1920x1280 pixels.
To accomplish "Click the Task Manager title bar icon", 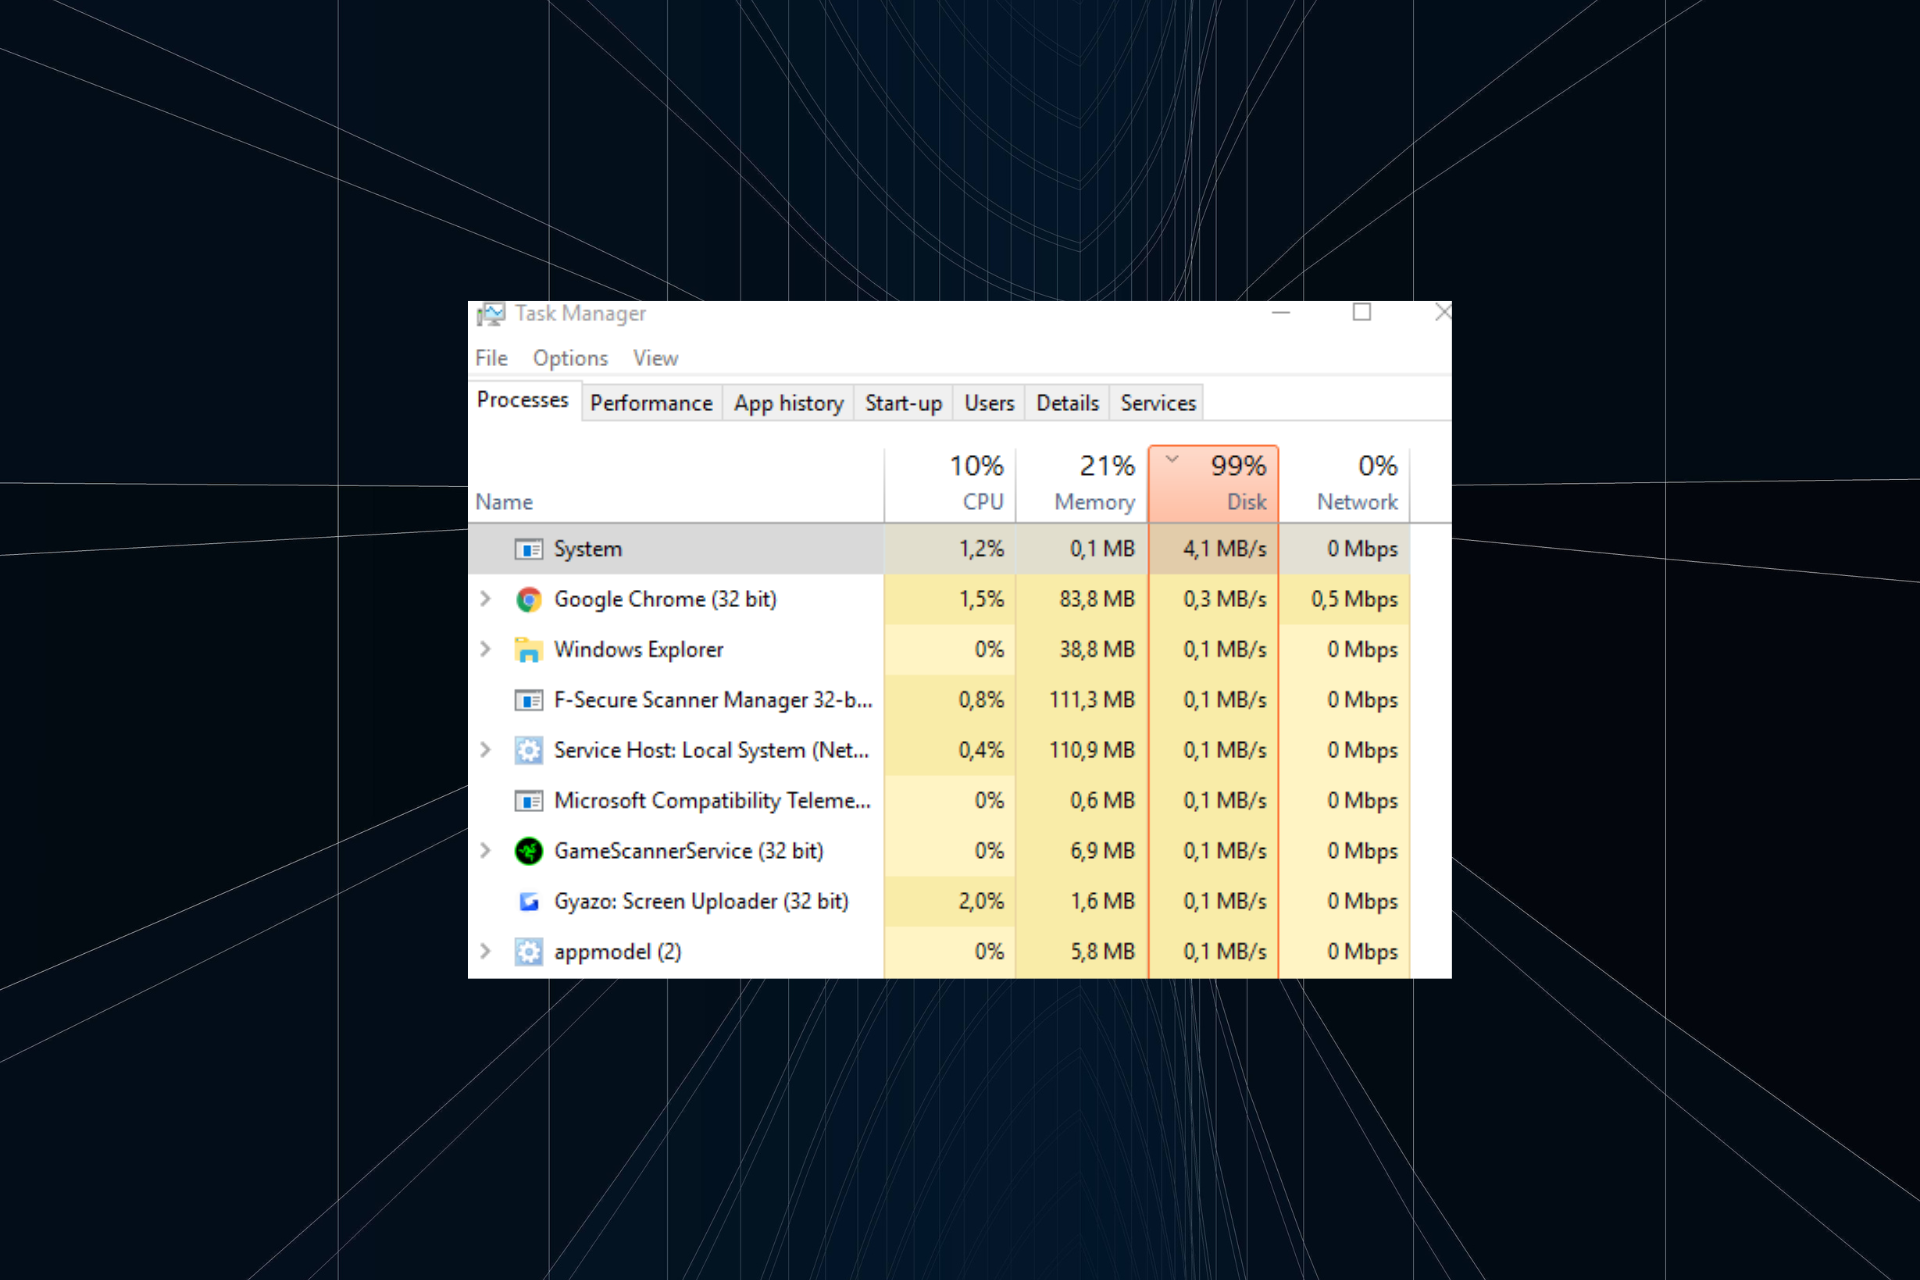I will coord(490,314).
